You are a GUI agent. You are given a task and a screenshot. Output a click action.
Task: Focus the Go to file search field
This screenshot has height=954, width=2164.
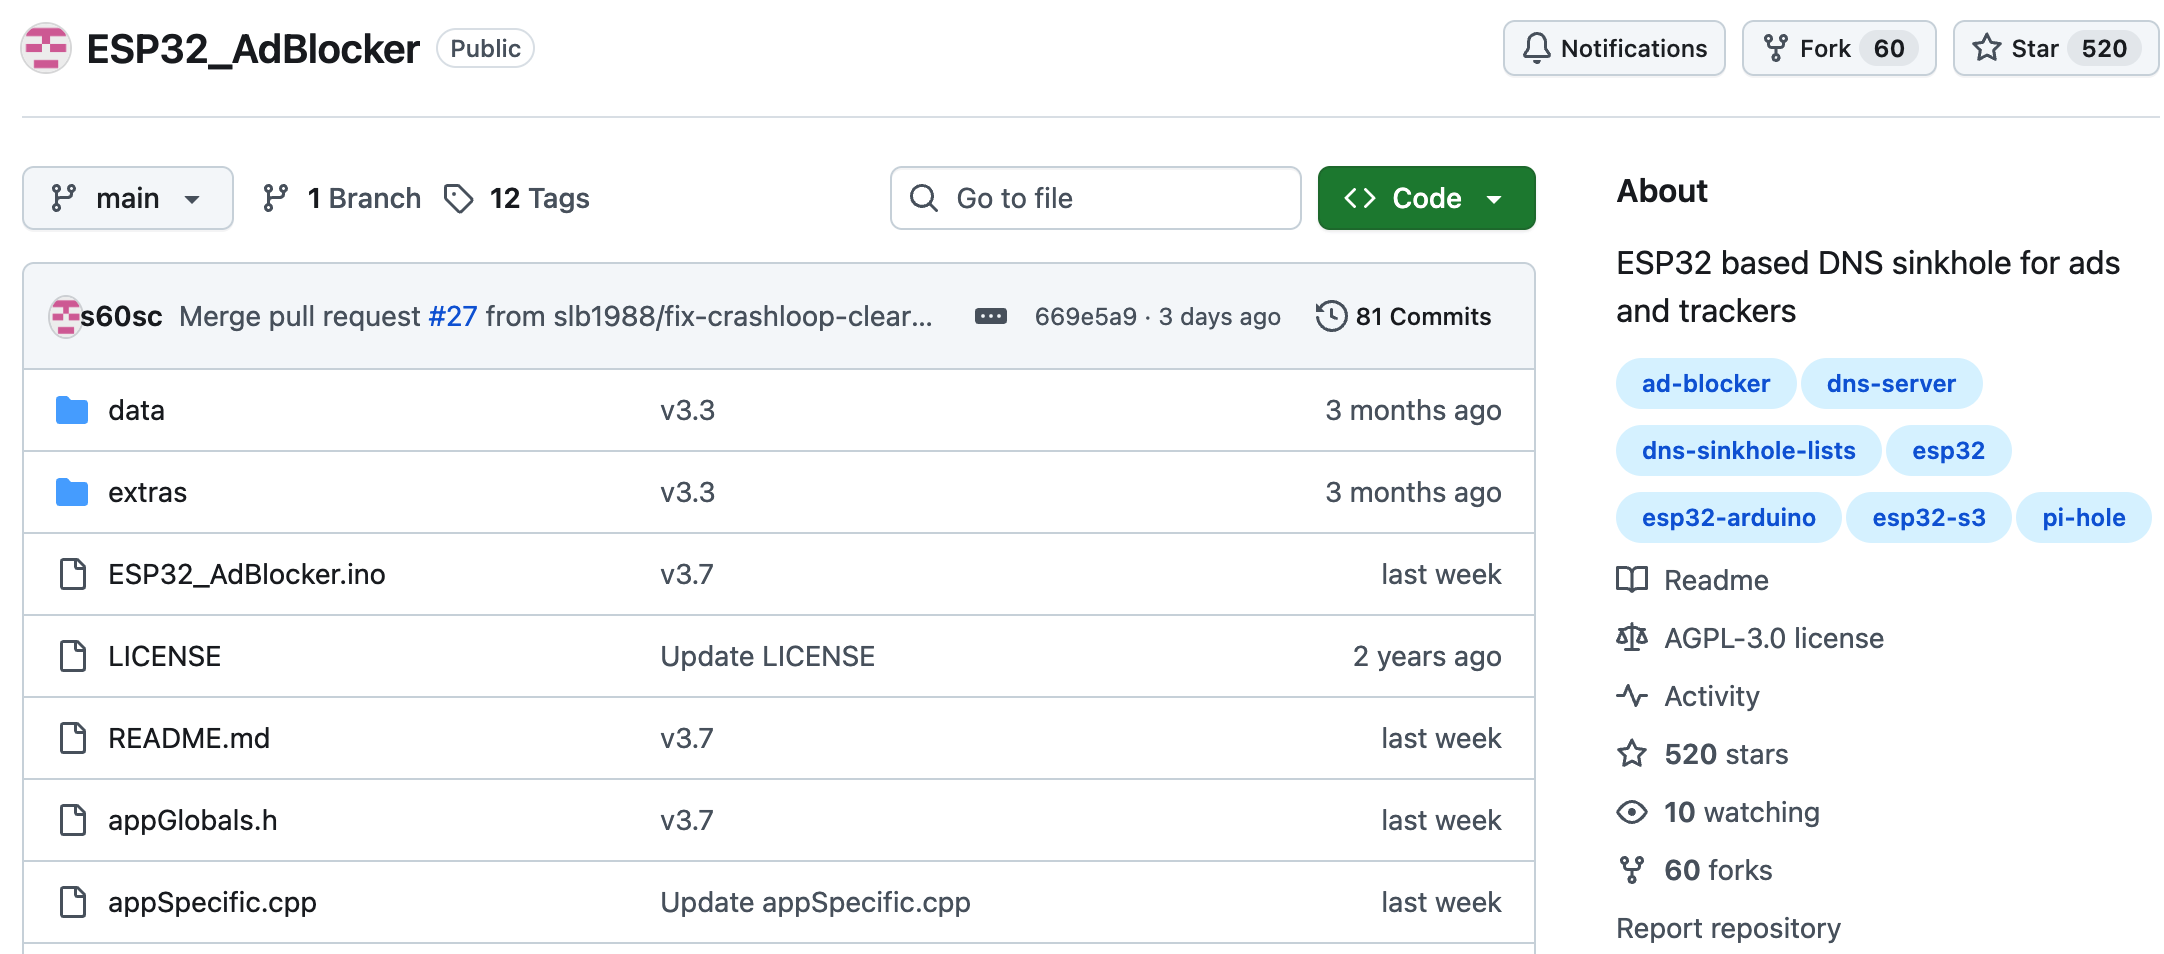1095,198
